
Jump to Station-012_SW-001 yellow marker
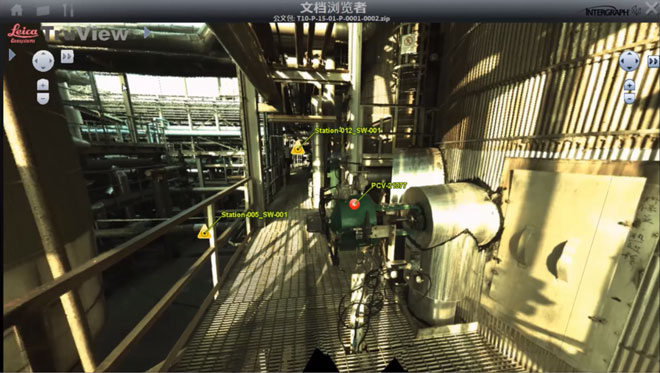[x=298, y=148]
